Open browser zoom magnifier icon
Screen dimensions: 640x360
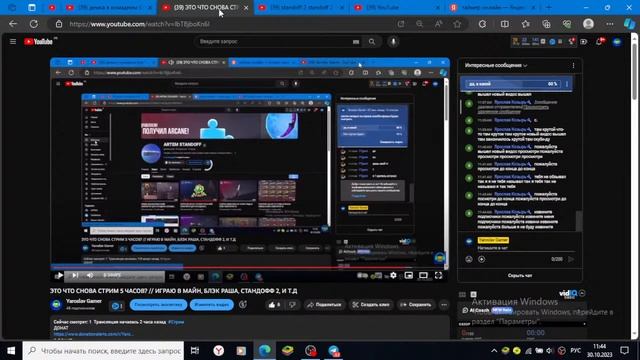[420, 24]
